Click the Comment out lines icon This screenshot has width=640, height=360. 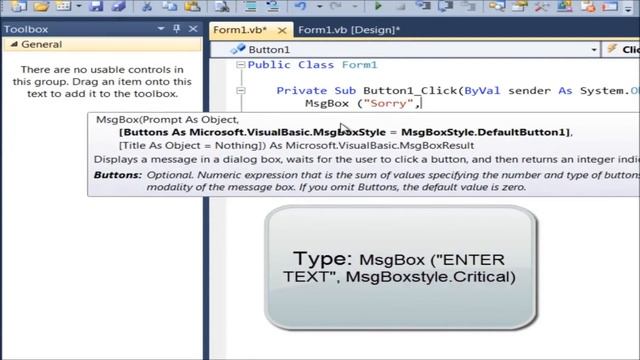click(x=250, y=6)
